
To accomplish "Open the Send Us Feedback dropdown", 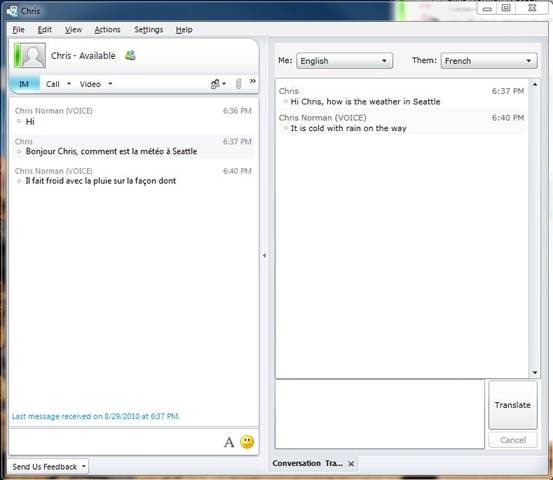I will coord(48,467).
